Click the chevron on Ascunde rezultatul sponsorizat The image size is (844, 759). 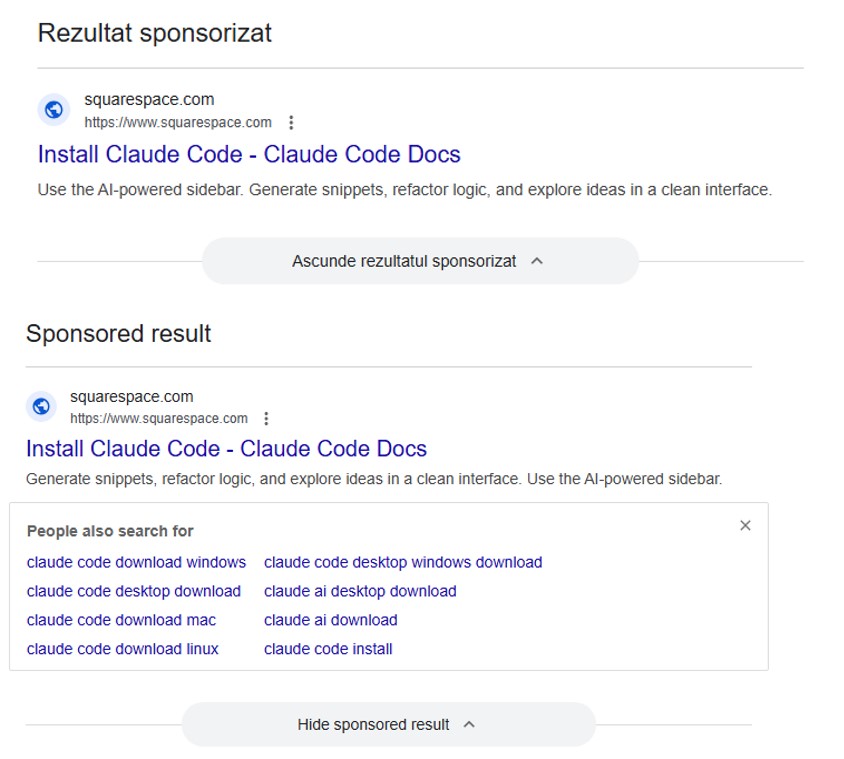(537, 260)
